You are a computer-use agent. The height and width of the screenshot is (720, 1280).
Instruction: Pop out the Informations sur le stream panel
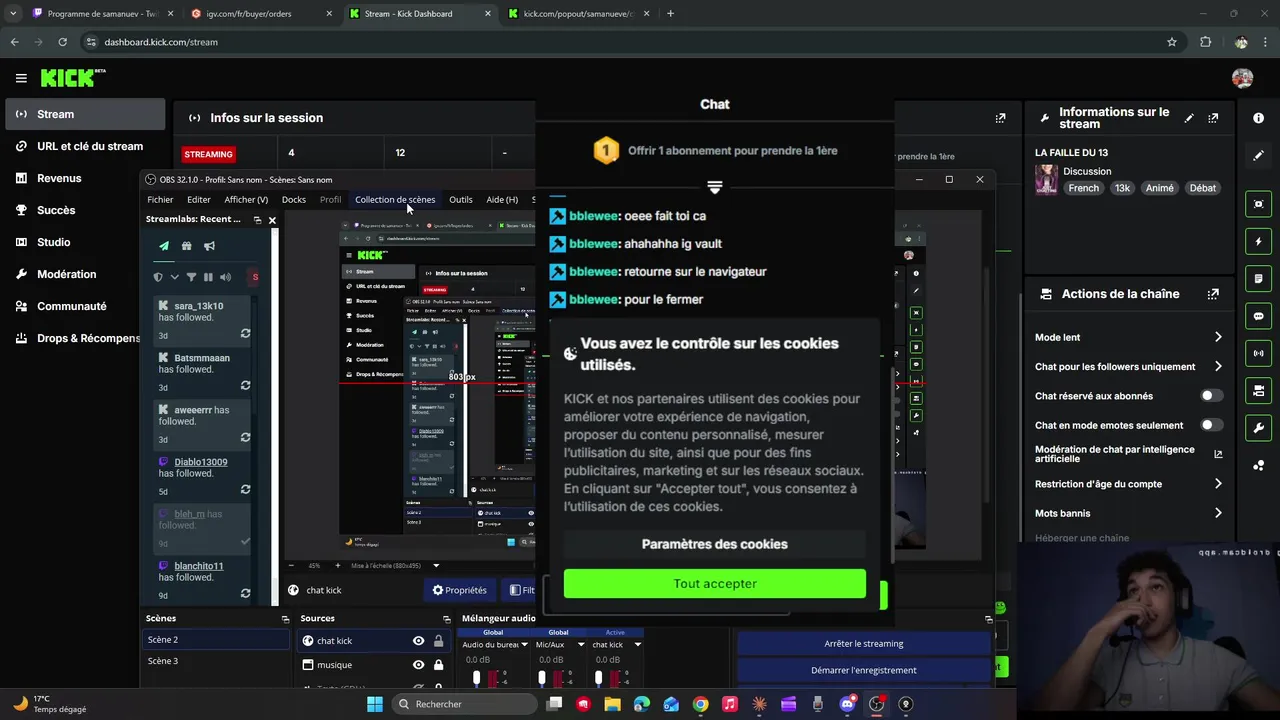coord(1213,118)
